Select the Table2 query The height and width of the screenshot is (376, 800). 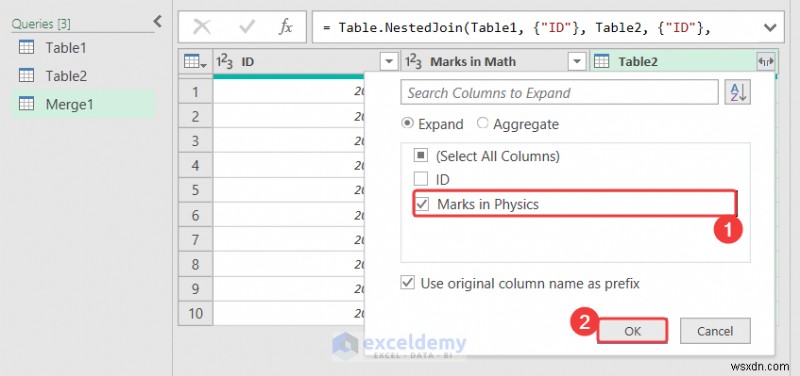pos(83,76)
